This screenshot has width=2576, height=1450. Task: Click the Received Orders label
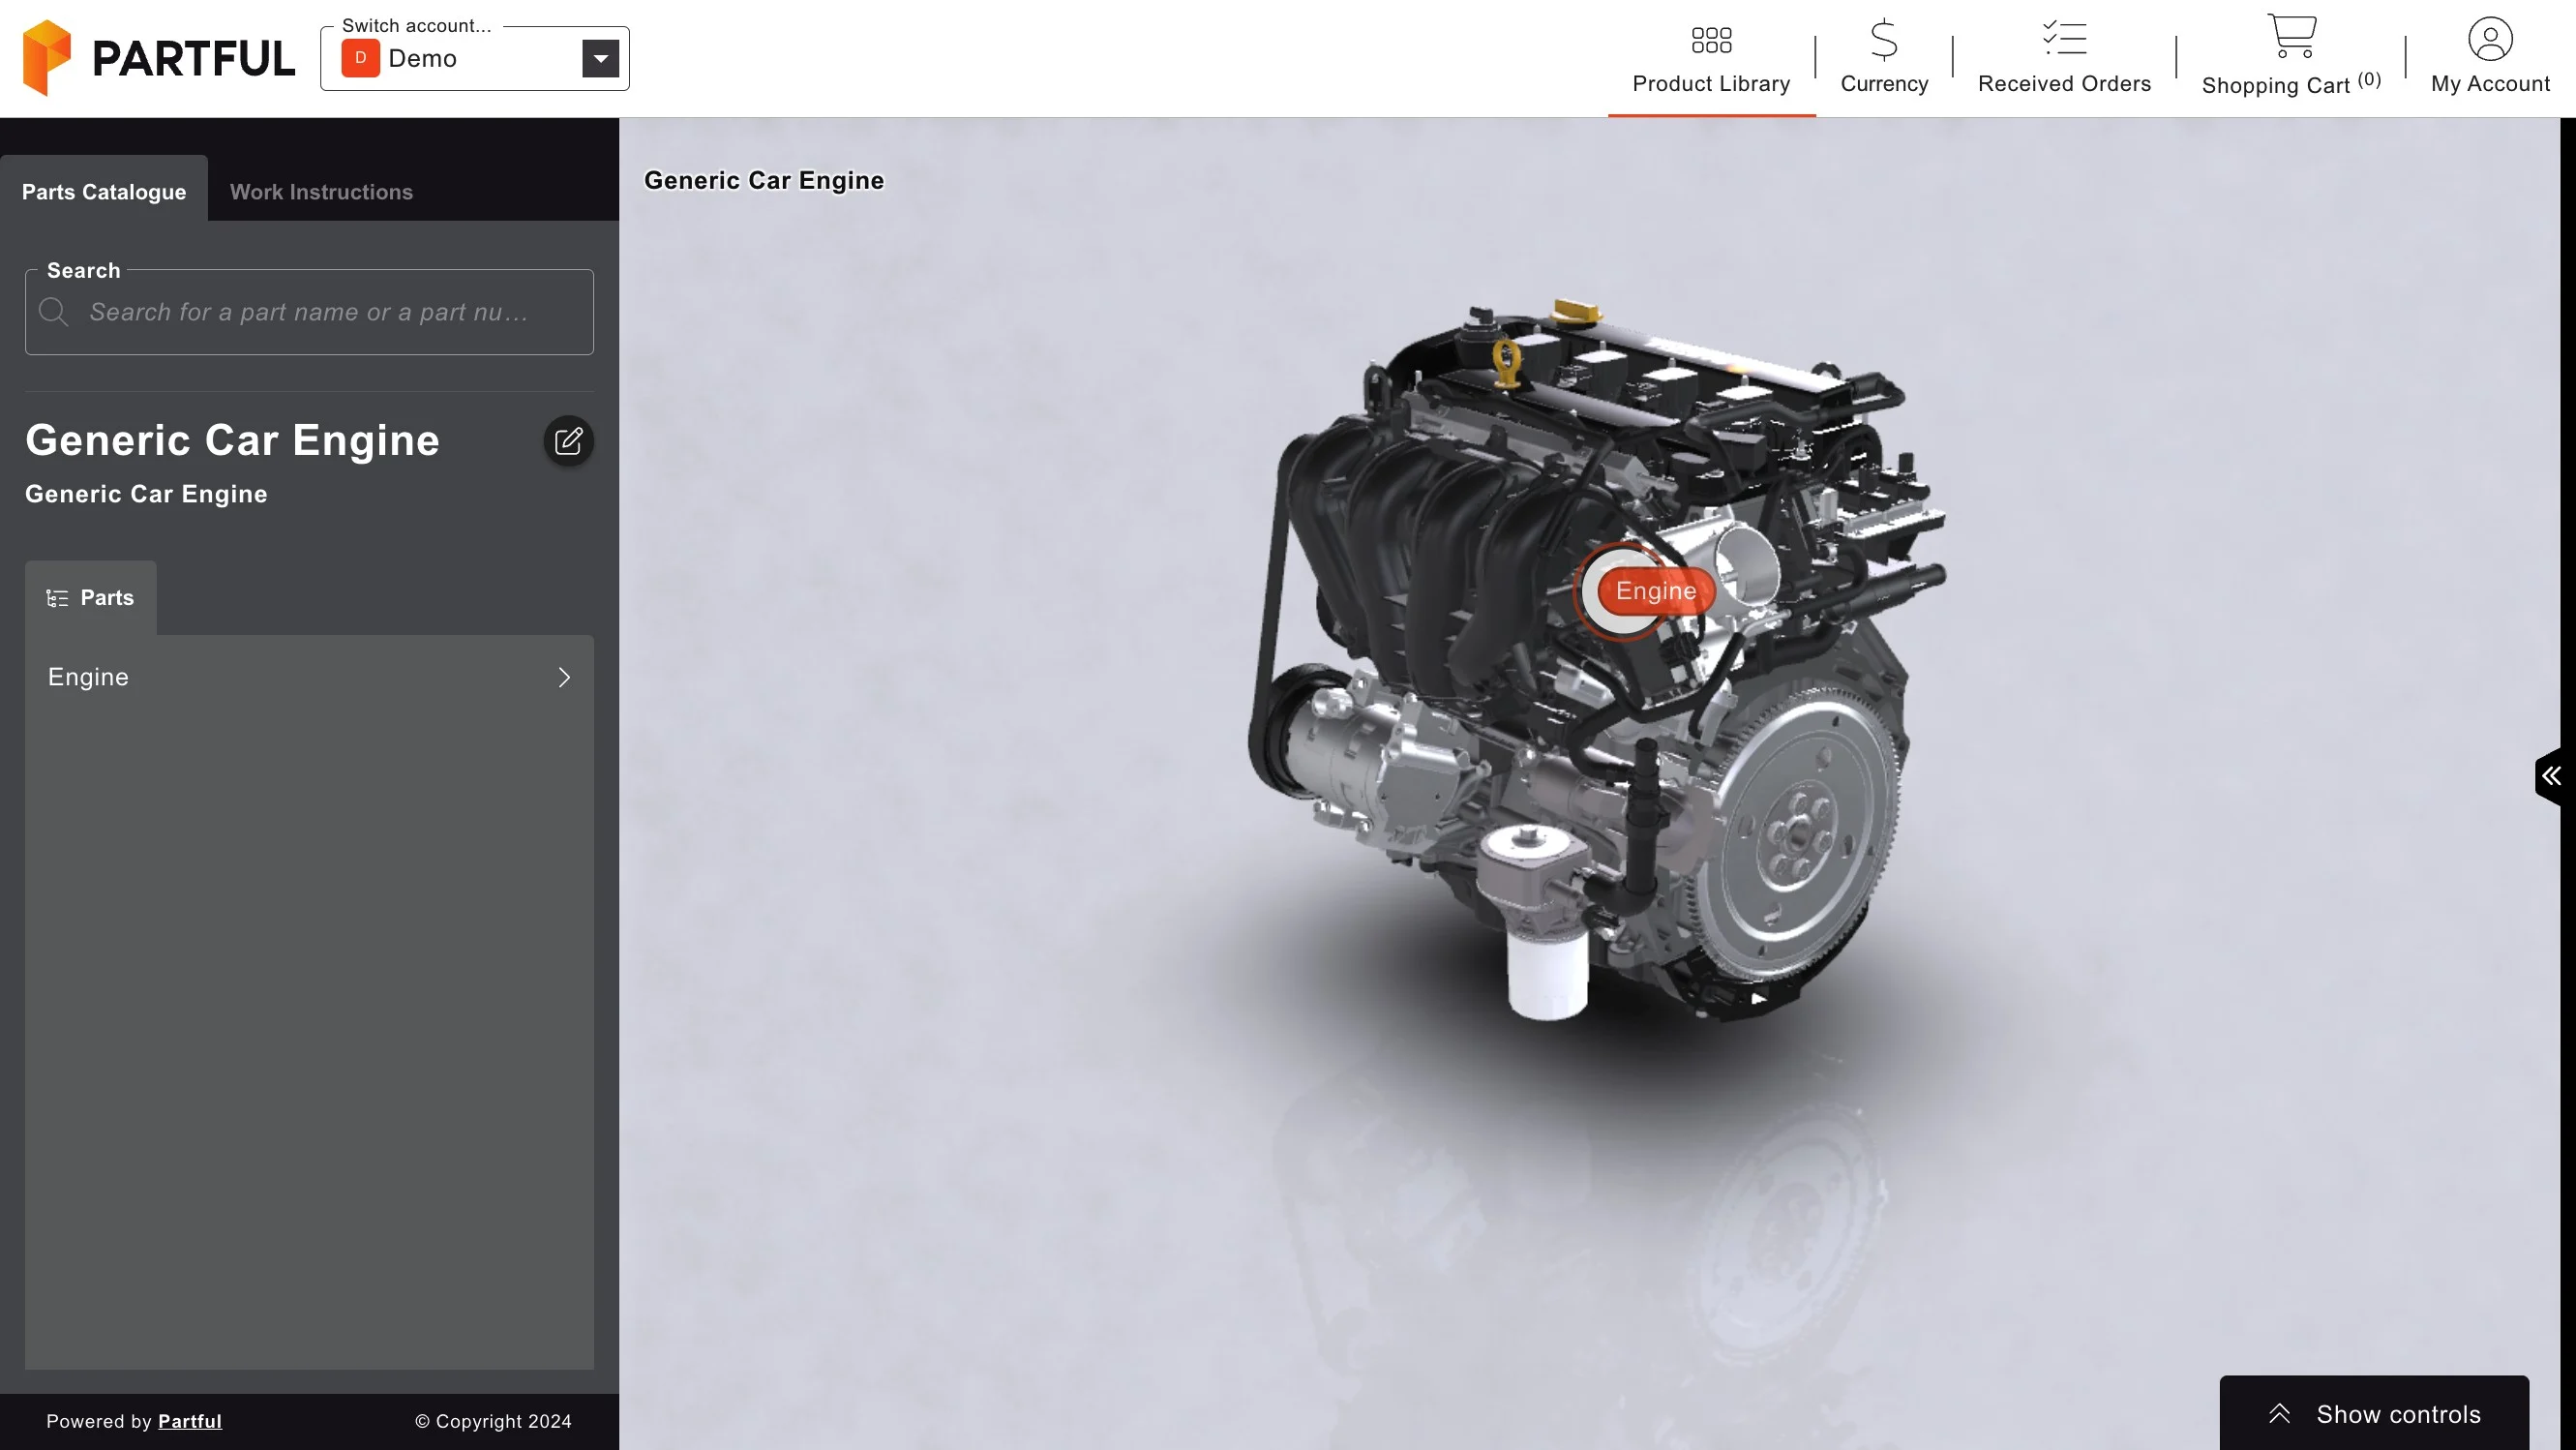click(x=2064, y=84)
